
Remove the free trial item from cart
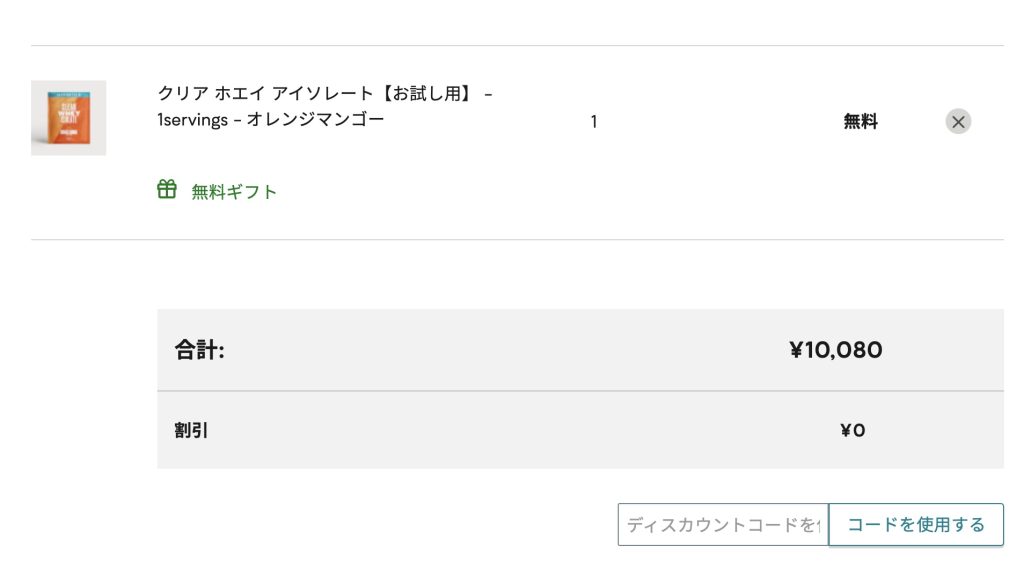click(x=958, y=122)
